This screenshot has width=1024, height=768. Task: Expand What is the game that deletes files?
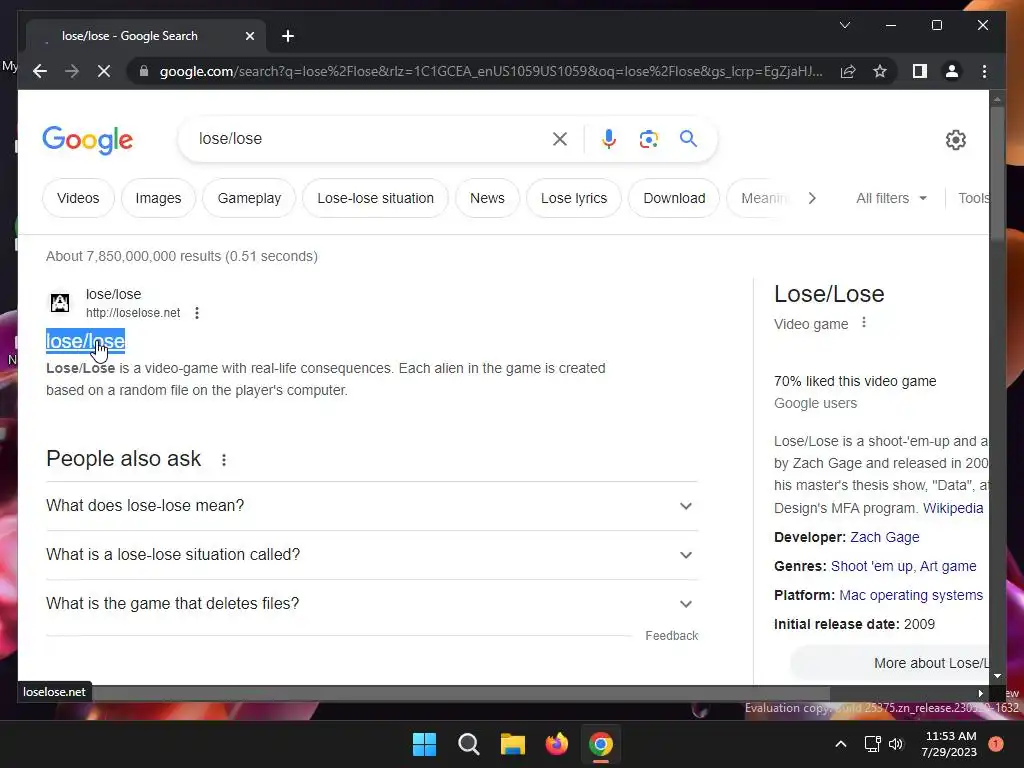pos(372,603)
